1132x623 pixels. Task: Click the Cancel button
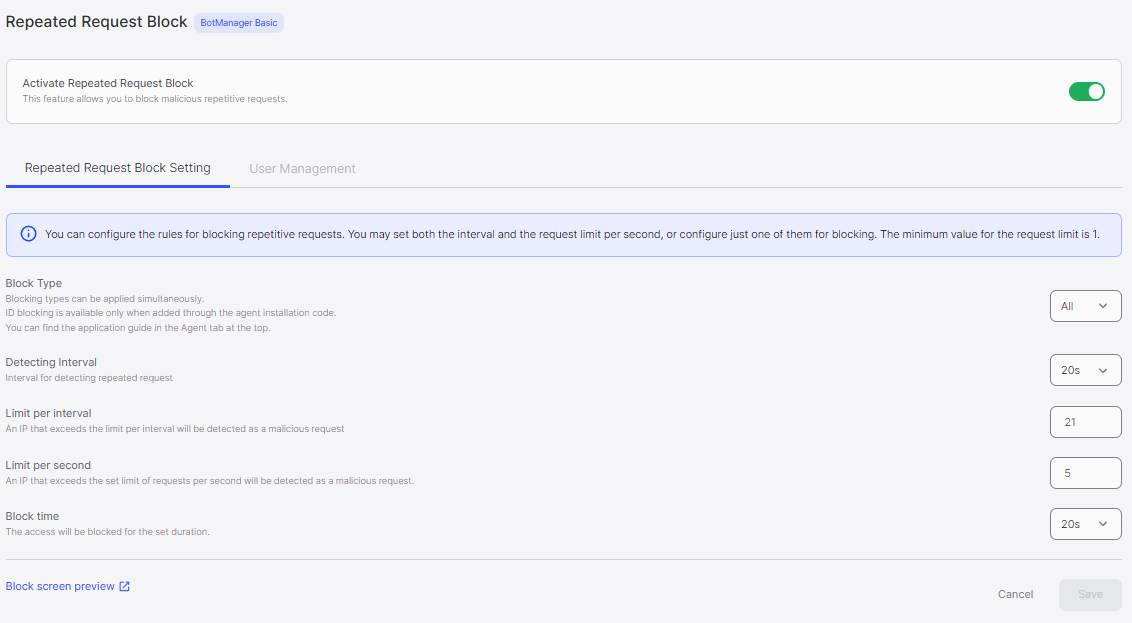point(1015,594)
